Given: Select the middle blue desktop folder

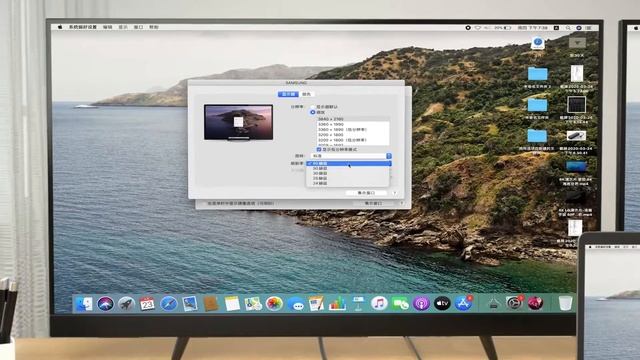Looking at the screenshot, I should point(538,105).
